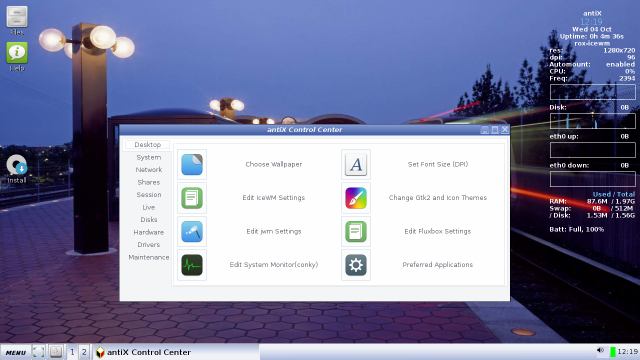Switch to workspace 2 in the taskbar

[84, 352]
